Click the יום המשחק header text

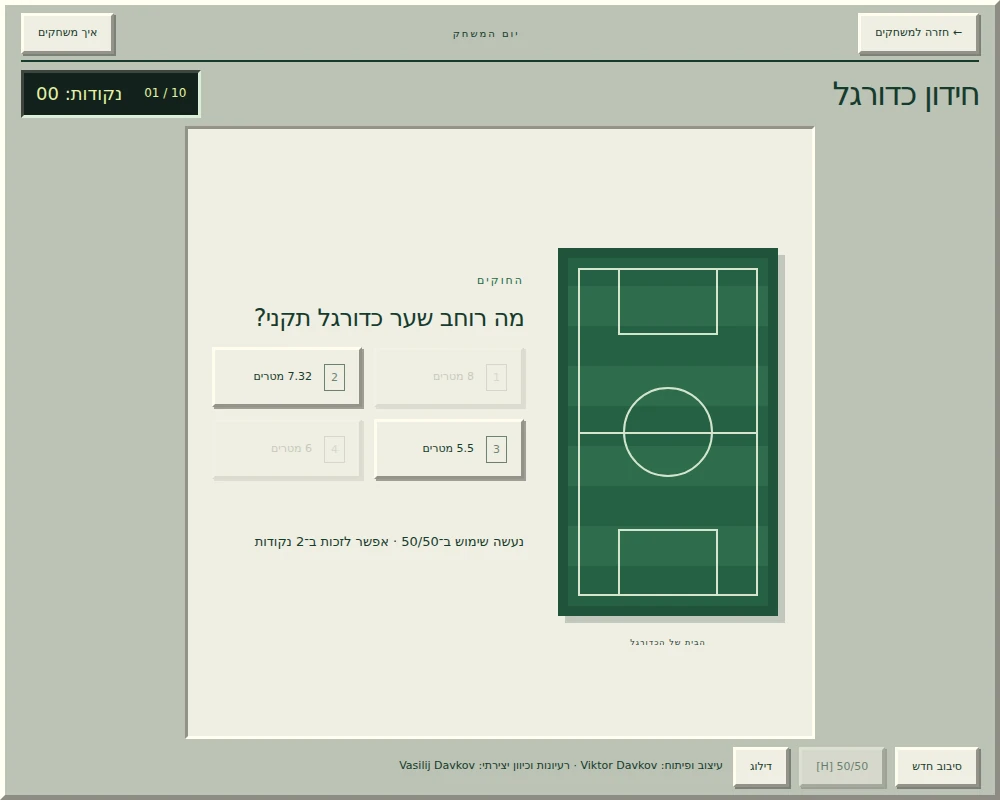486,34
